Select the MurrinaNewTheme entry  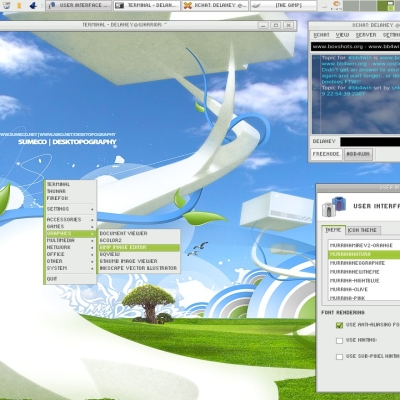point(364,272)
